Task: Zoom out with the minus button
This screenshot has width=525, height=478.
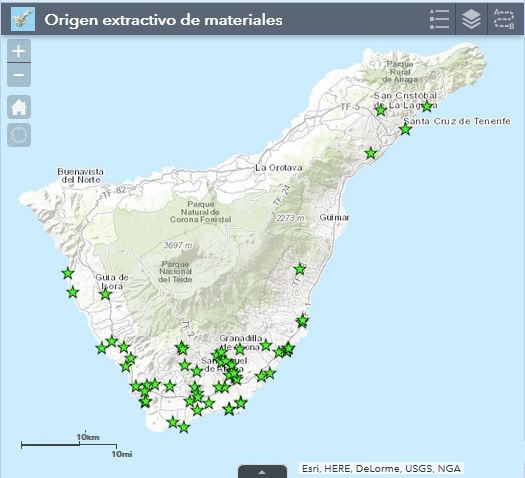Action: tap(19, 75)
